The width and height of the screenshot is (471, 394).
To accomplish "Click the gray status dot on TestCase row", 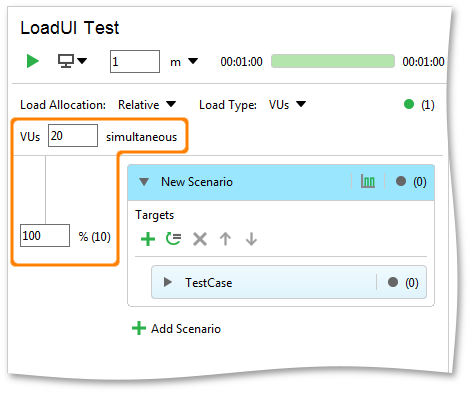I will pyautogui.click(x=393, y=282).
